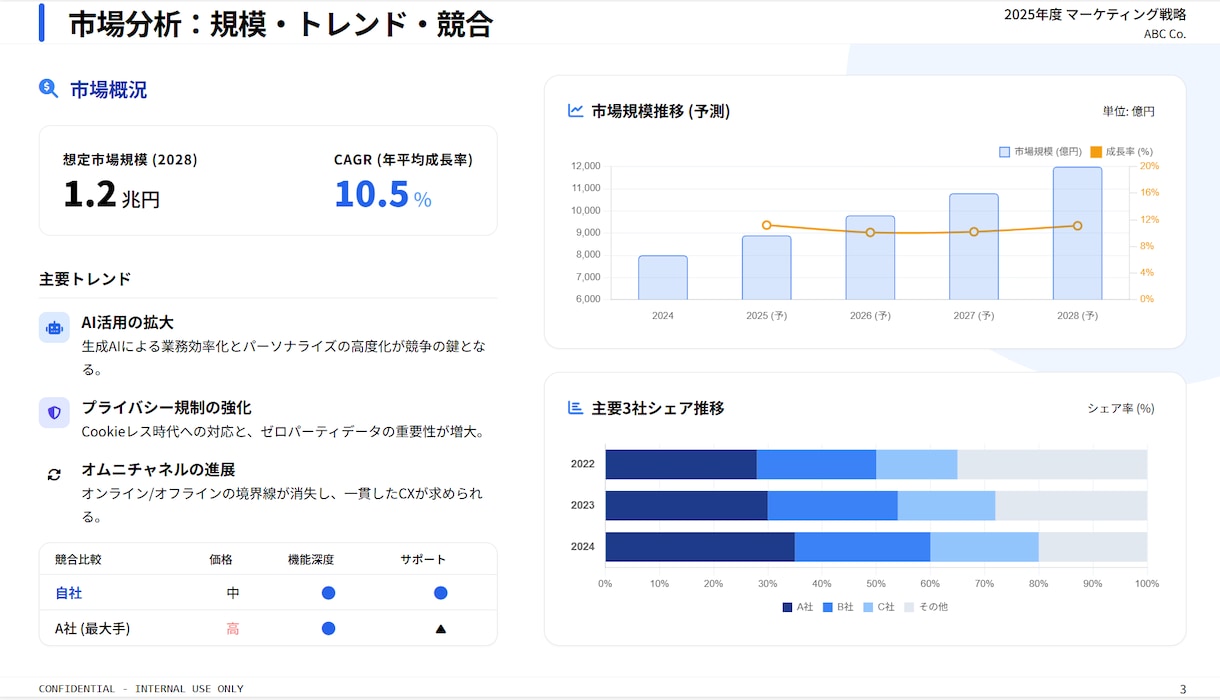Click the 単位: 億円 unit label
Viewport: 1220px width, 700px height.
[x=1129, y=111]
